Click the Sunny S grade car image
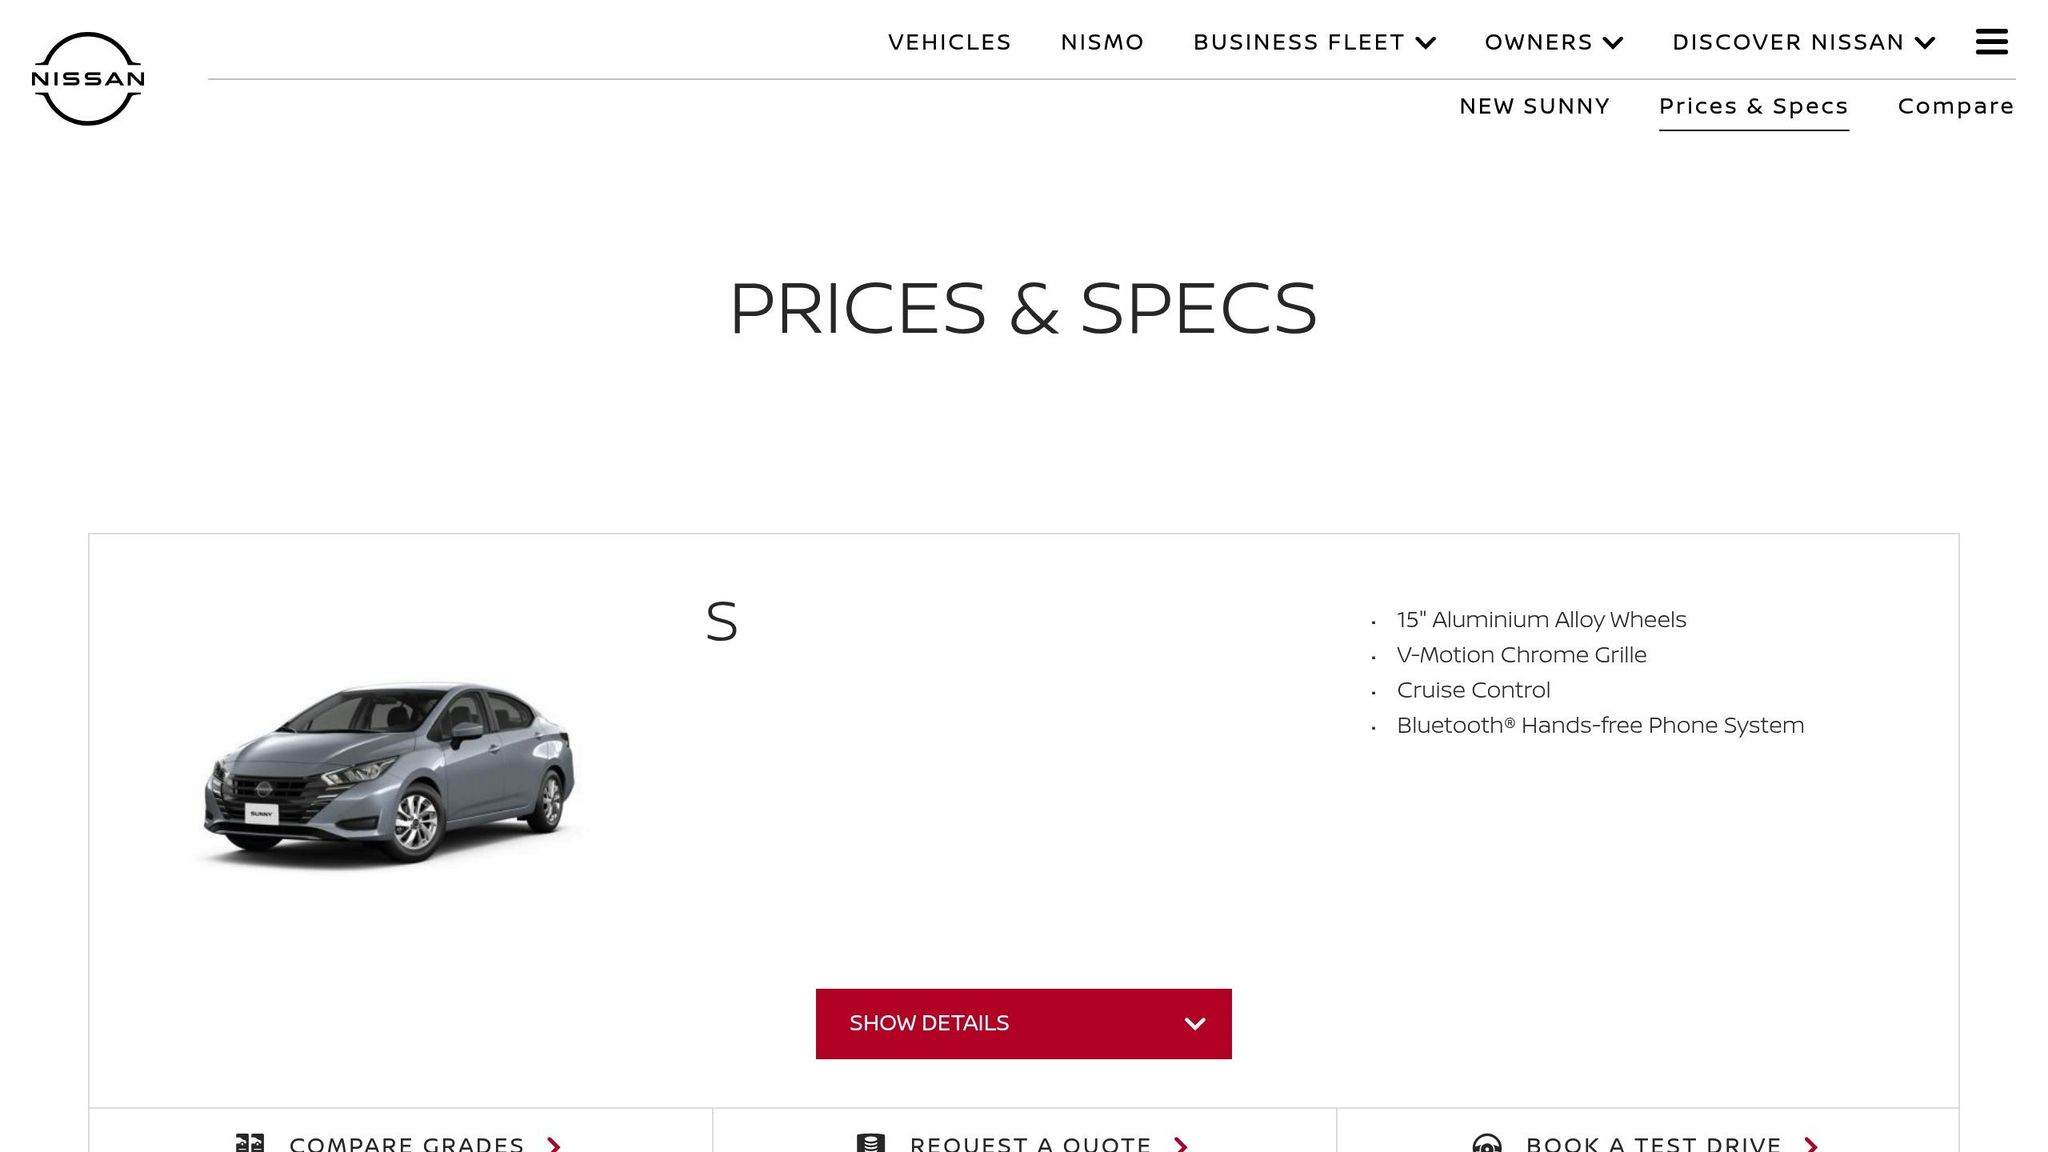 (x=390, y=771)
